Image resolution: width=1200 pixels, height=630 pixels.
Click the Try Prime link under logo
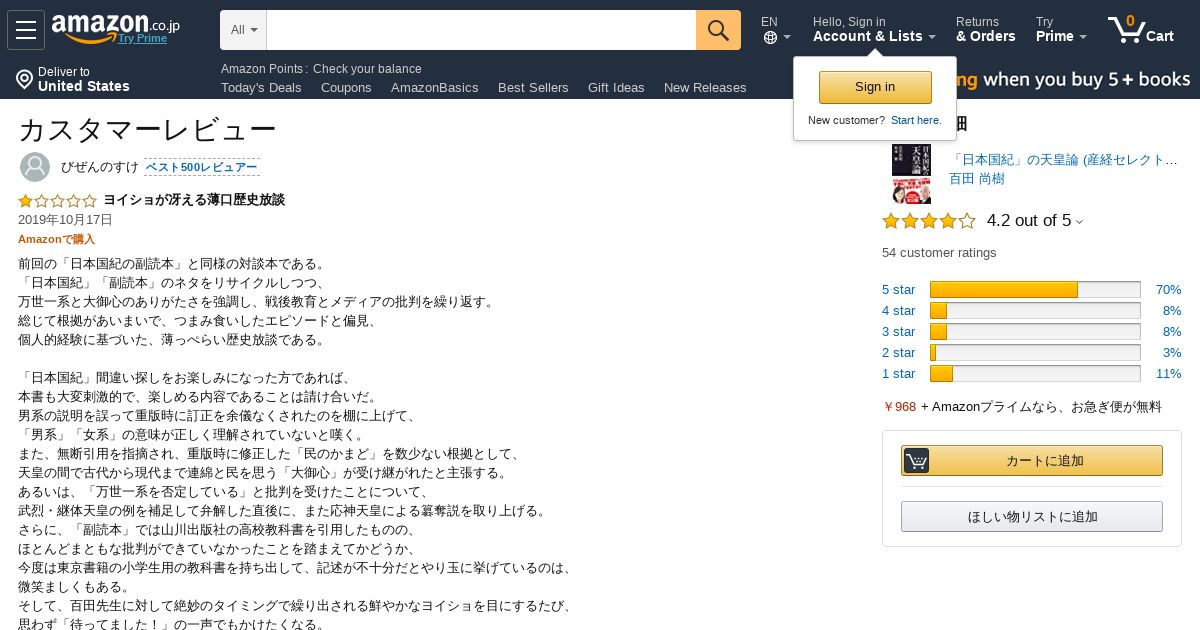pos(142,38)
